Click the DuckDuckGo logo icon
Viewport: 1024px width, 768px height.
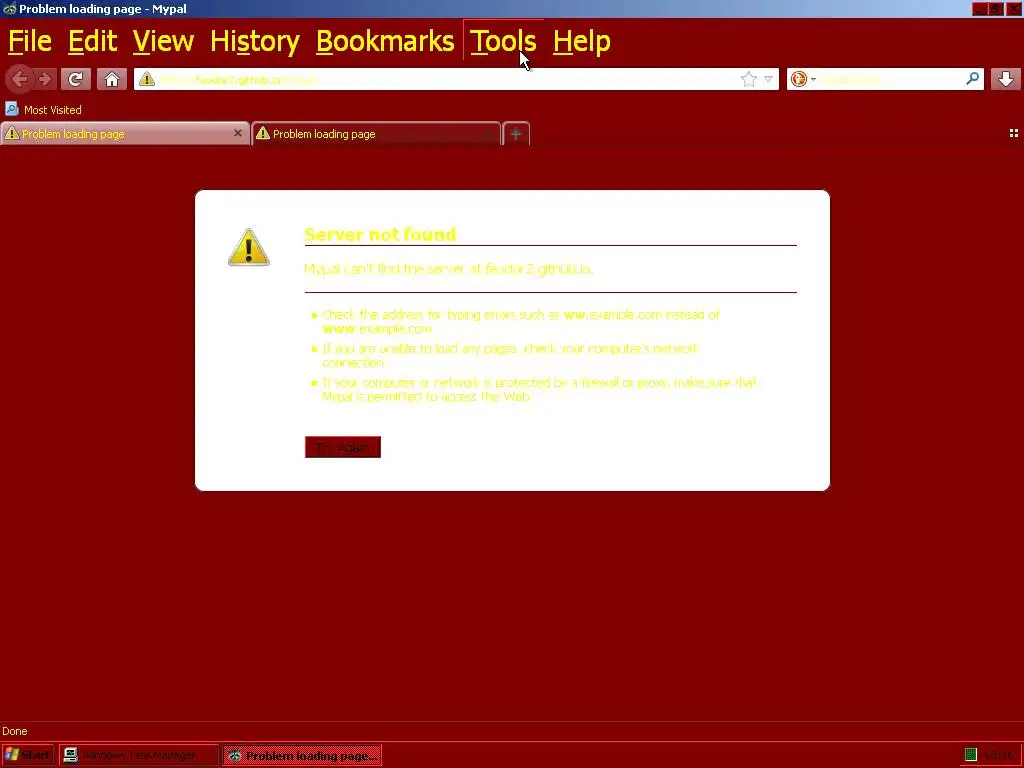[x=799, y=79]
